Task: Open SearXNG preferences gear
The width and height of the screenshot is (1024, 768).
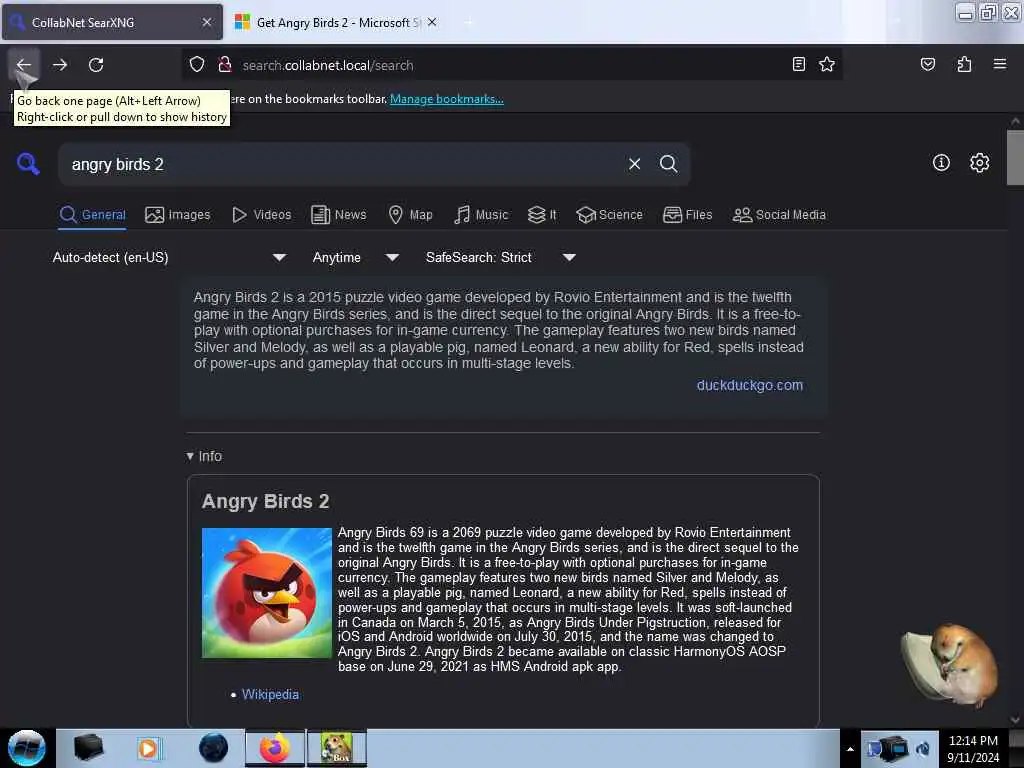Action: coord(979,163)
